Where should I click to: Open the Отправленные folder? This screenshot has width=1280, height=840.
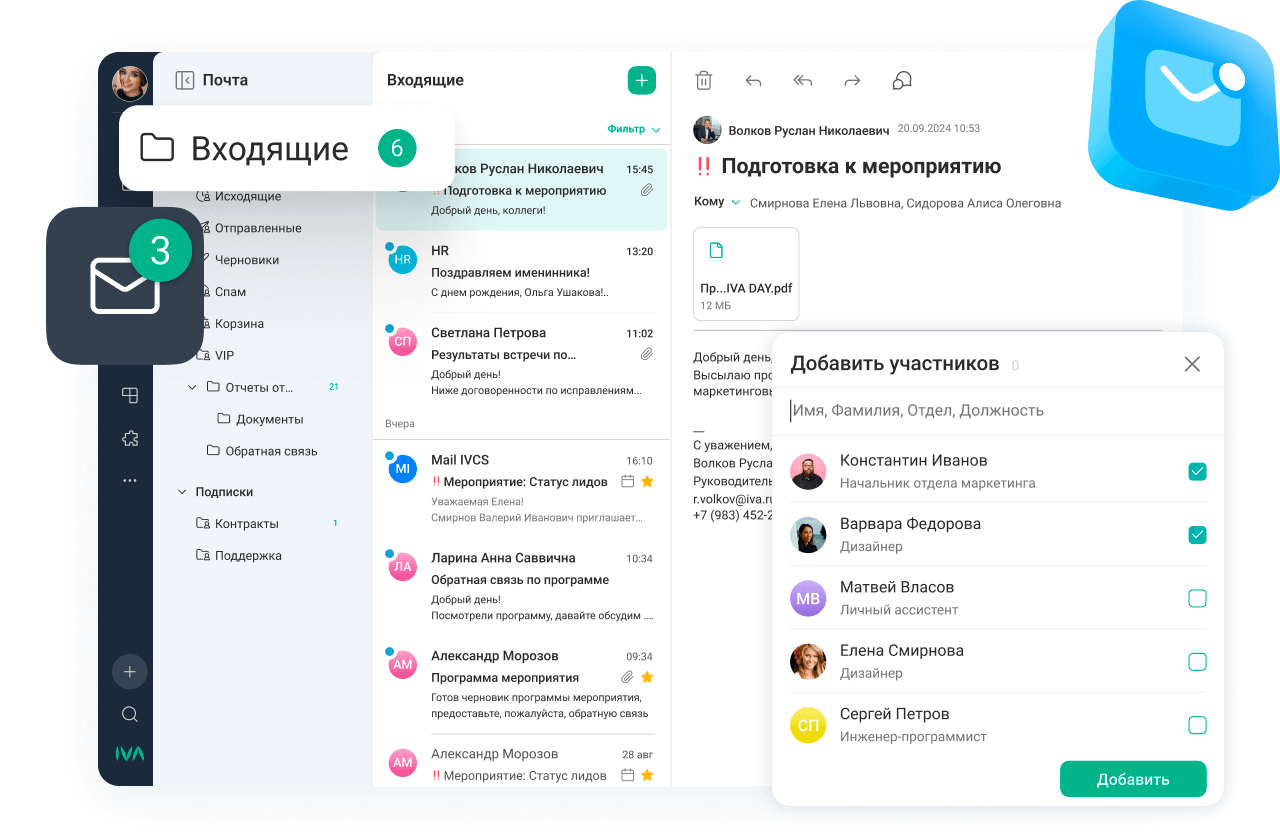coord(258,228)
